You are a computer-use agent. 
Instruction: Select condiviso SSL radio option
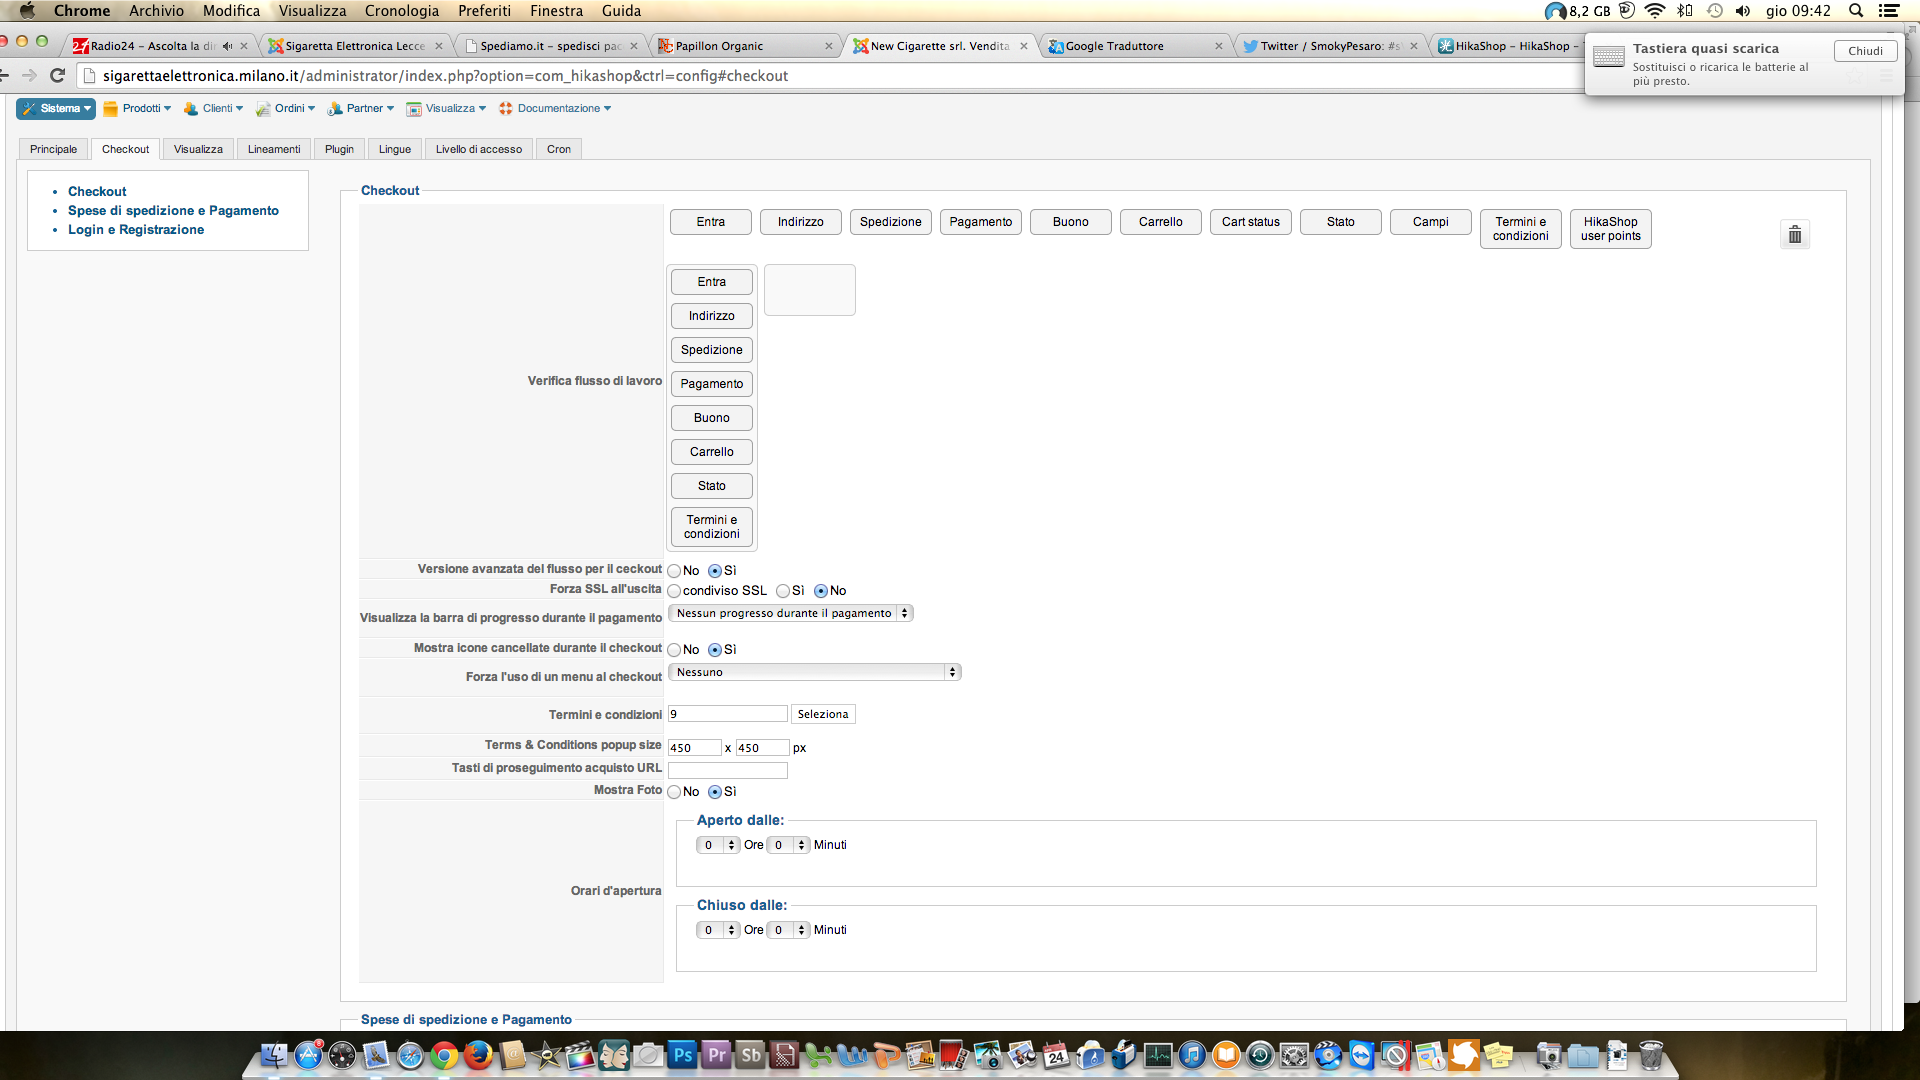point(675,591)
